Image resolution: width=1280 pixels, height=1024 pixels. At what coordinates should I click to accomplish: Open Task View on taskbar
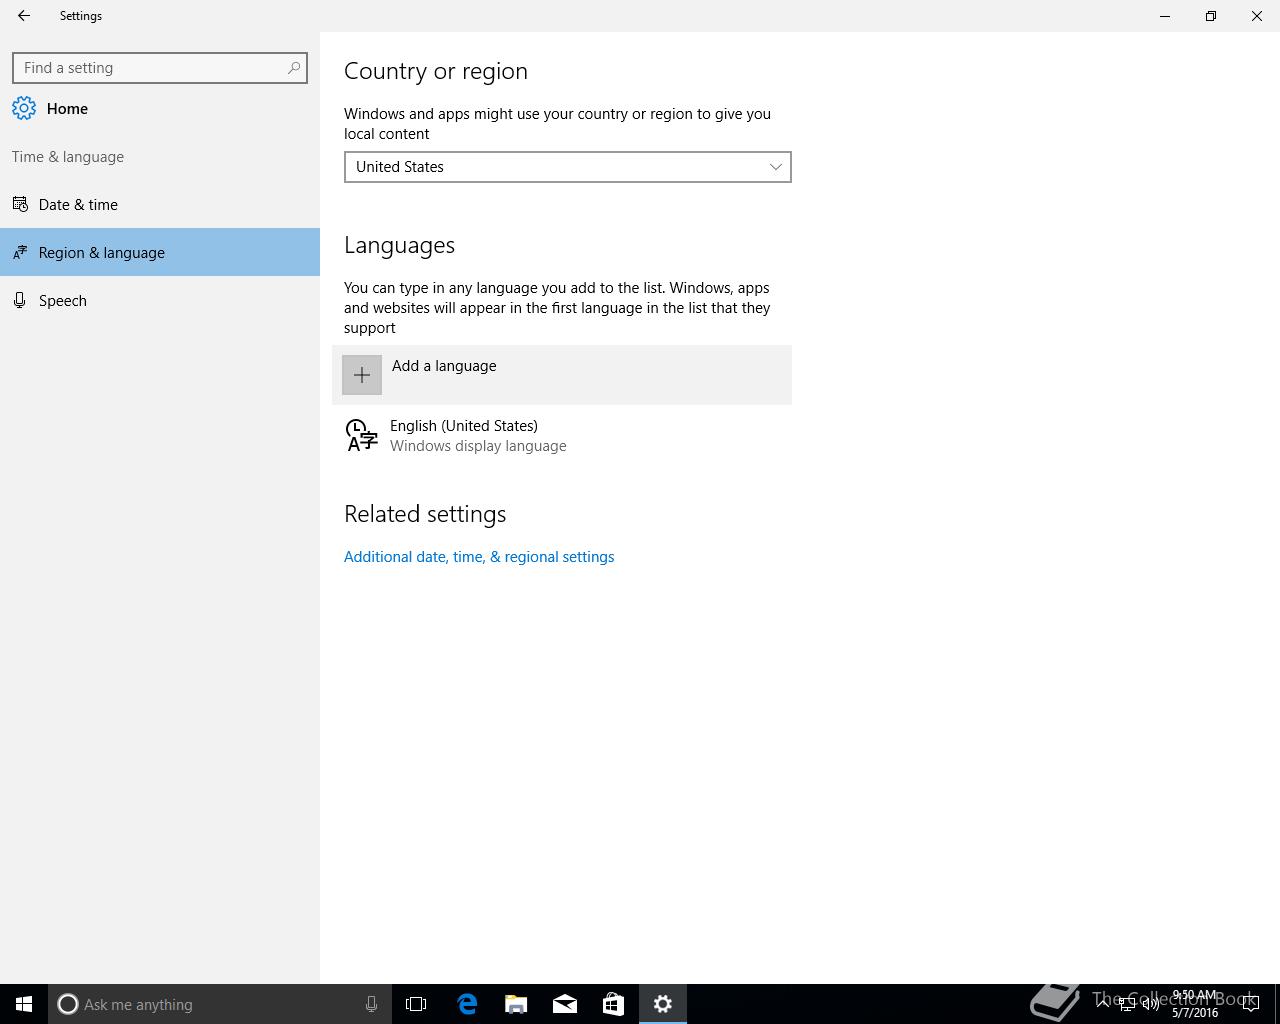(416, 1004)
